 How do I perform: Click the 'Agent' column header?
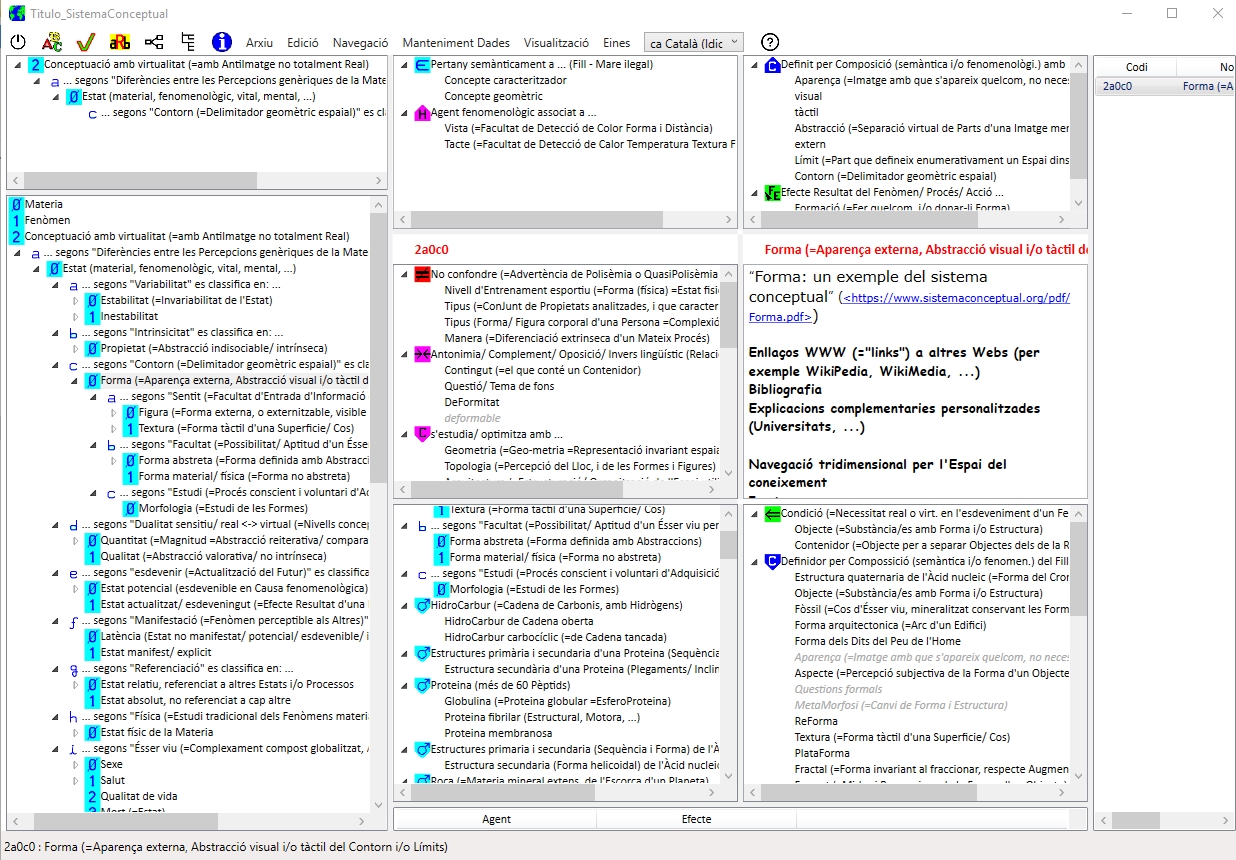(x=496, y=819)
